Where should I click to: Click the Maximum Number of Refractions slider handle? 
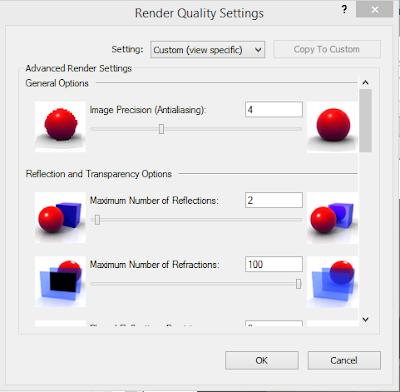(299, 284)
